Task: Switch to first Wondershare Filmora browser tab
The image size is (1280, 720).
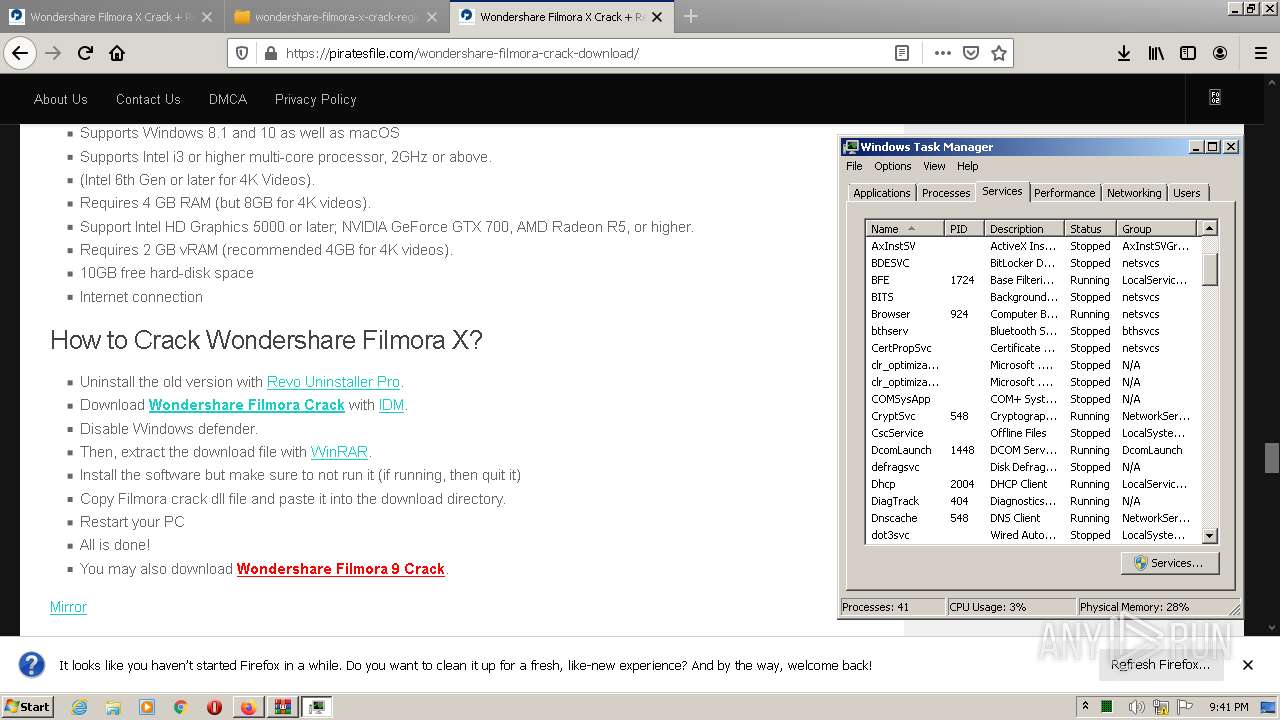Action: [x=110, y=17]
